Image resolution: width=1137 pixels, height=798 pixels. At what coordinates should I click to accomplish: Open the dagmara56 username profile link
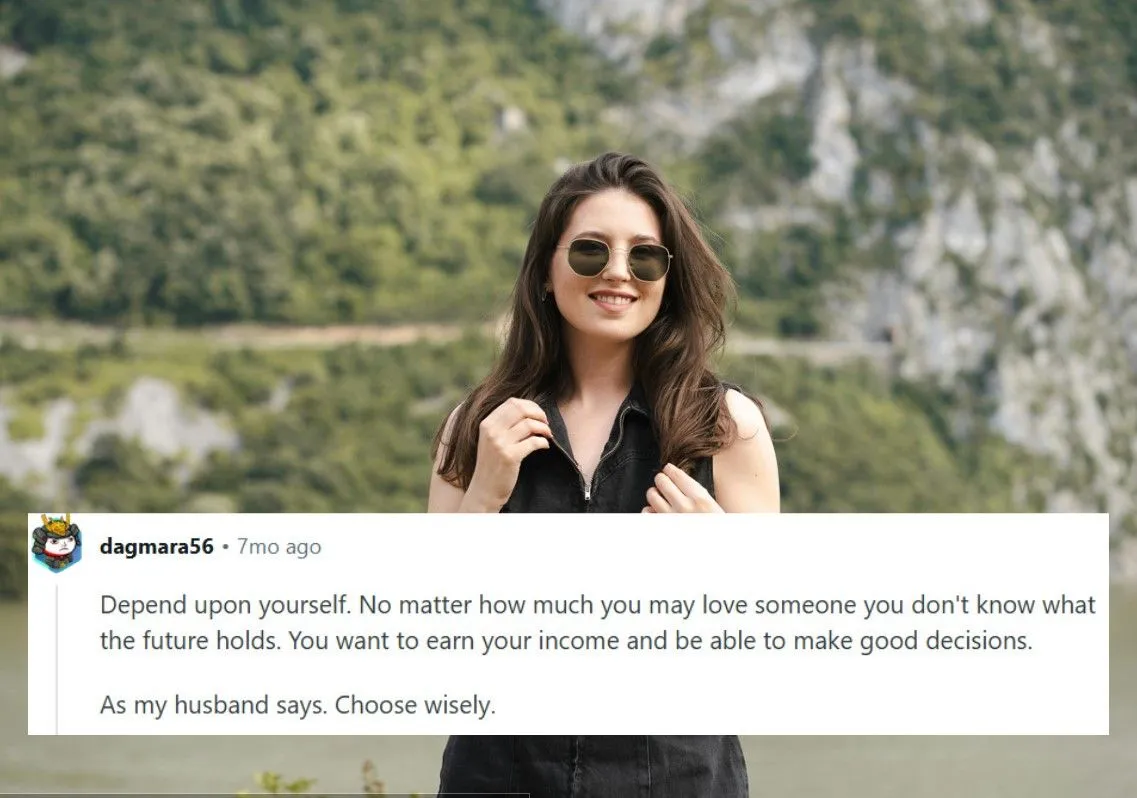click(157, 546)
